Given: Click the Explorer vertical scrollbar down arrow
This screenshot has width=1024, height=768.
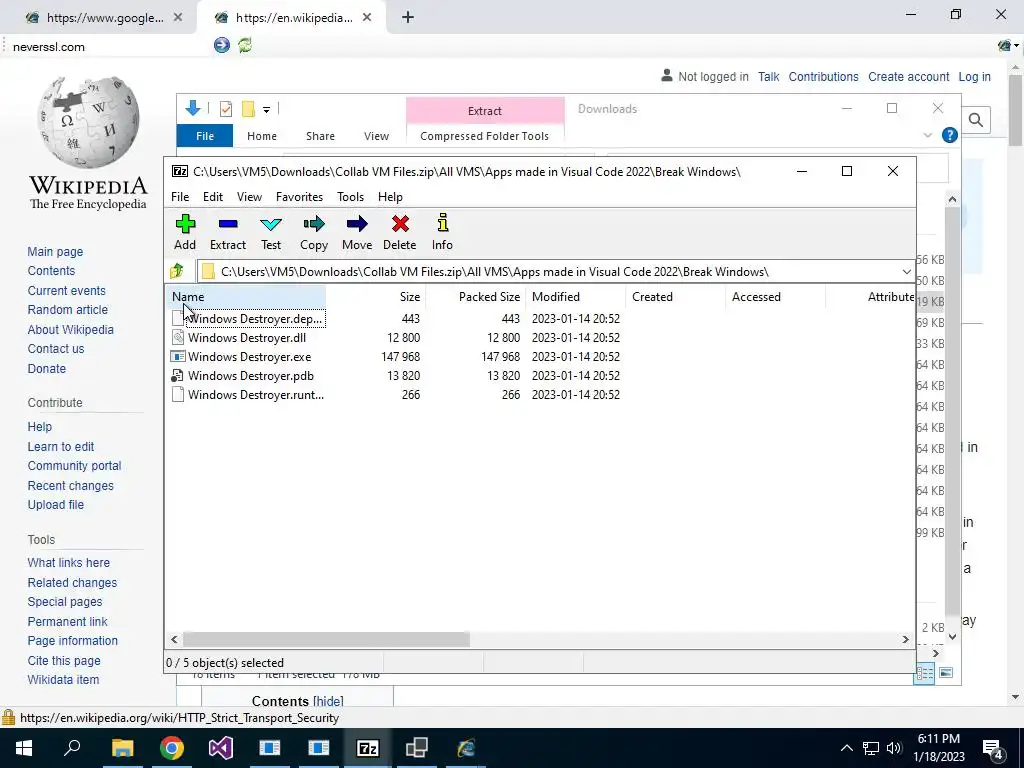Looking at the screenshot, I should click(x=952, y=637).
